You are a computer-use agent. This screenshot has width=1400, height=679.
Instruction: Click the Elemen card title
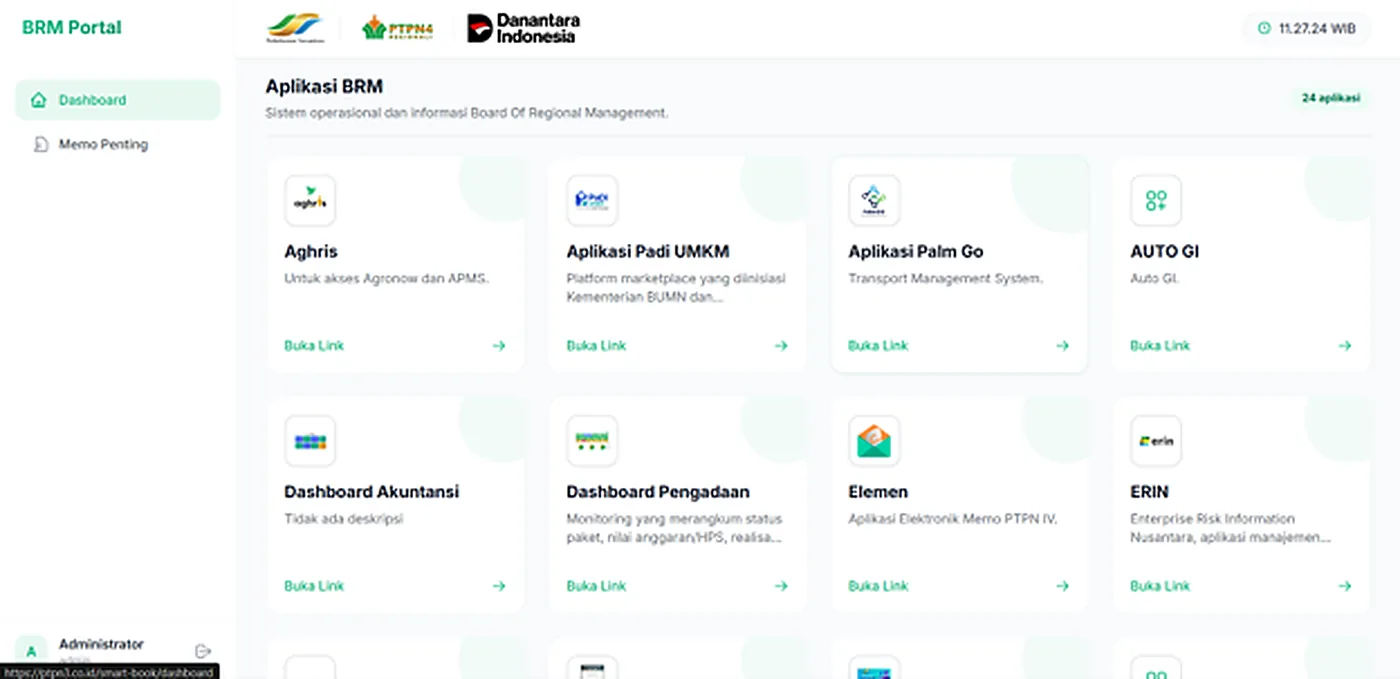coord(878,492)
